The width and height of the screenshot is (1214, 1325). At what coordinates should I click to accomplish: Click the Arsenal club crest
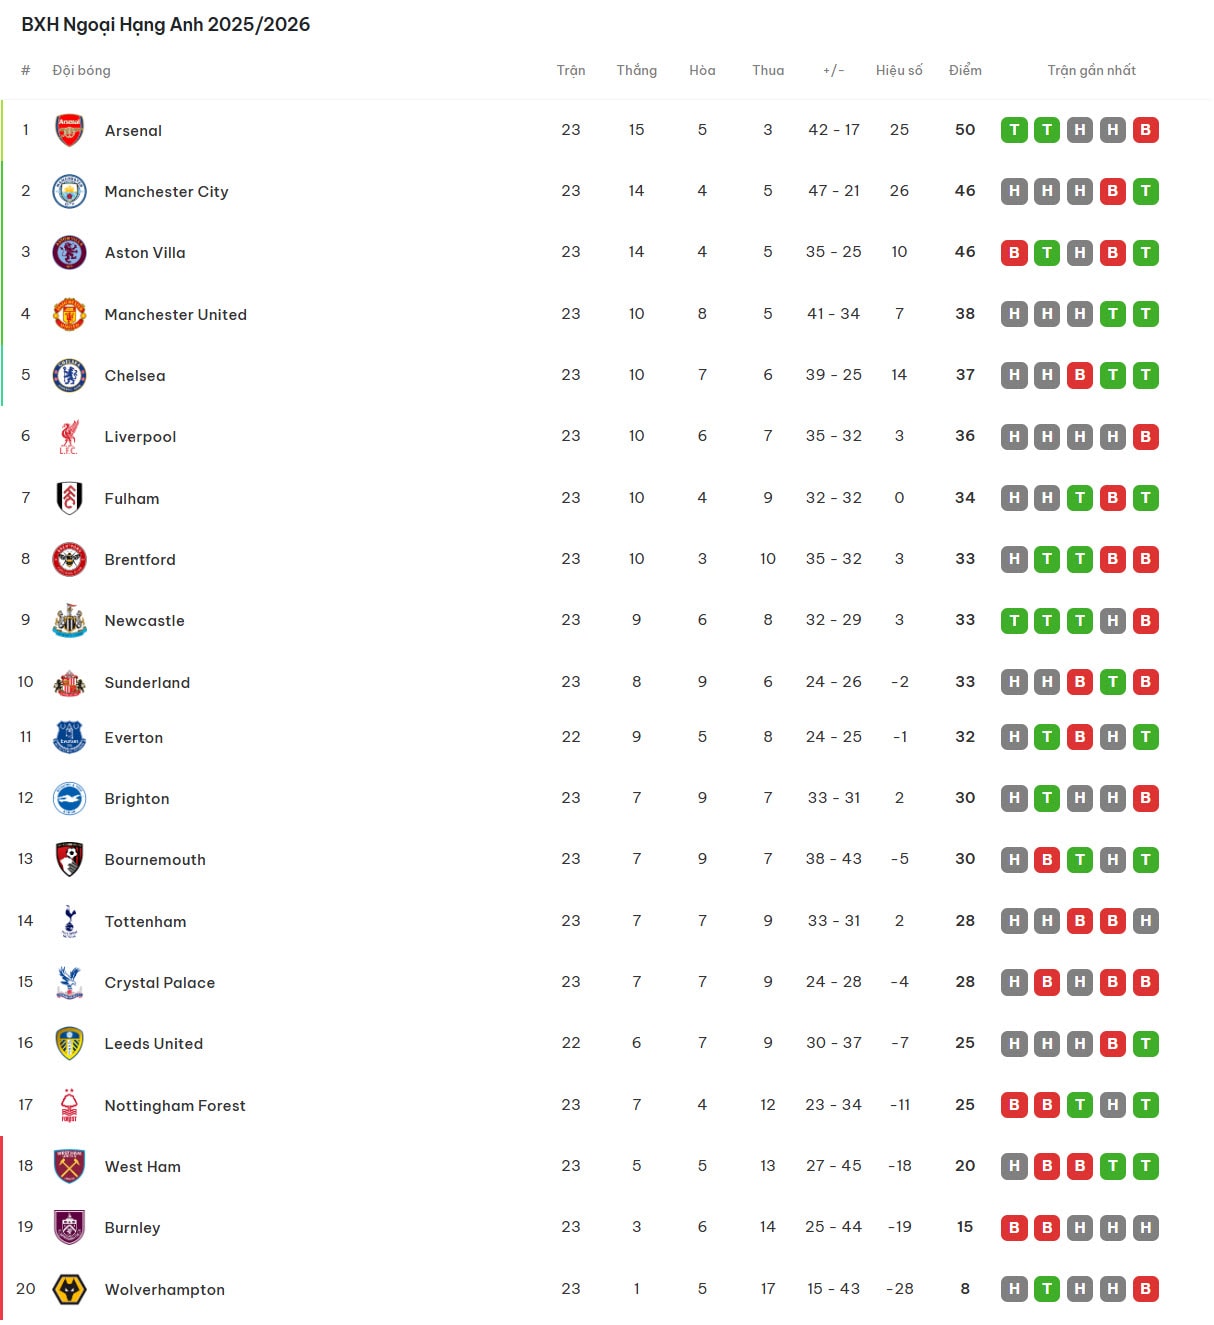pos(69,130)
